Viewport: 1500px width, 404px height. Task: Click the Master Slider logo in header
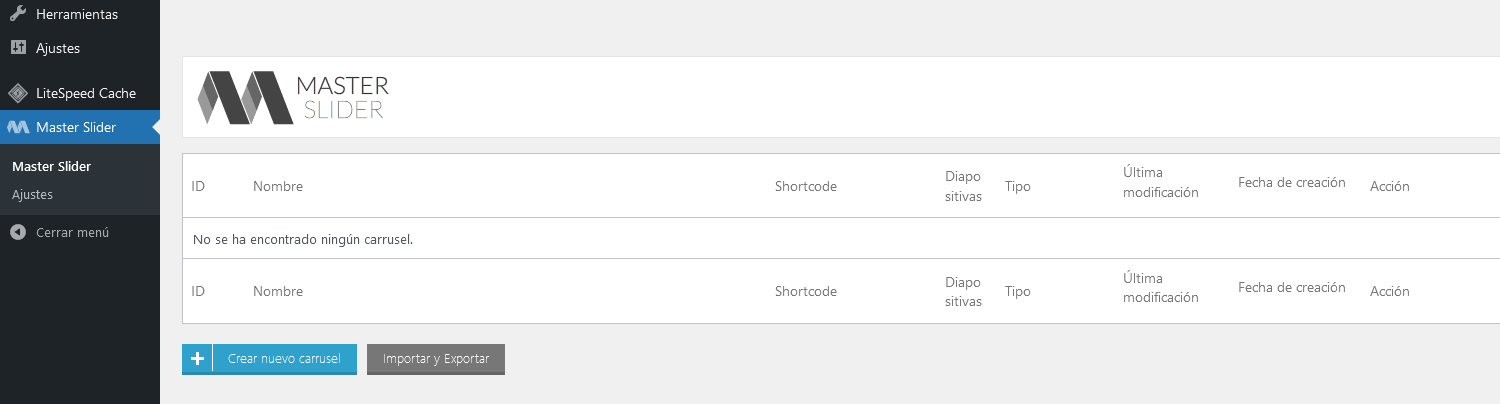click(x=292, y=97)
